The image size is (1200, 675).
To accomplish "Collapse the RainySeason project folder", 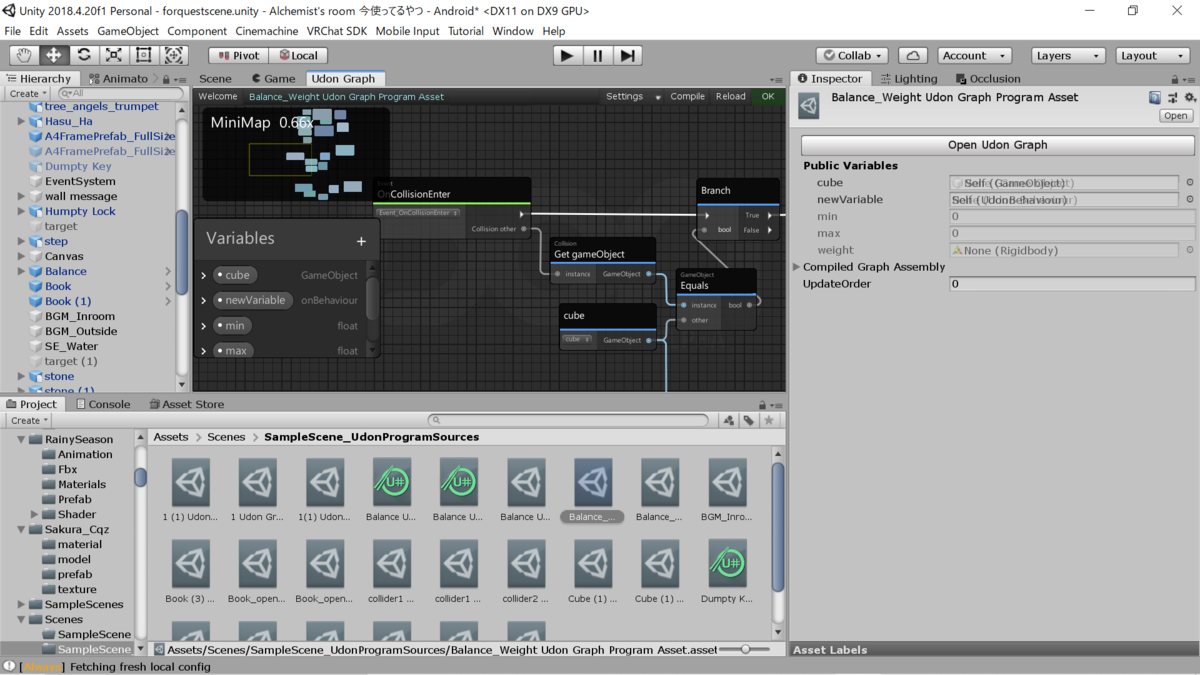I will [21, 439].
